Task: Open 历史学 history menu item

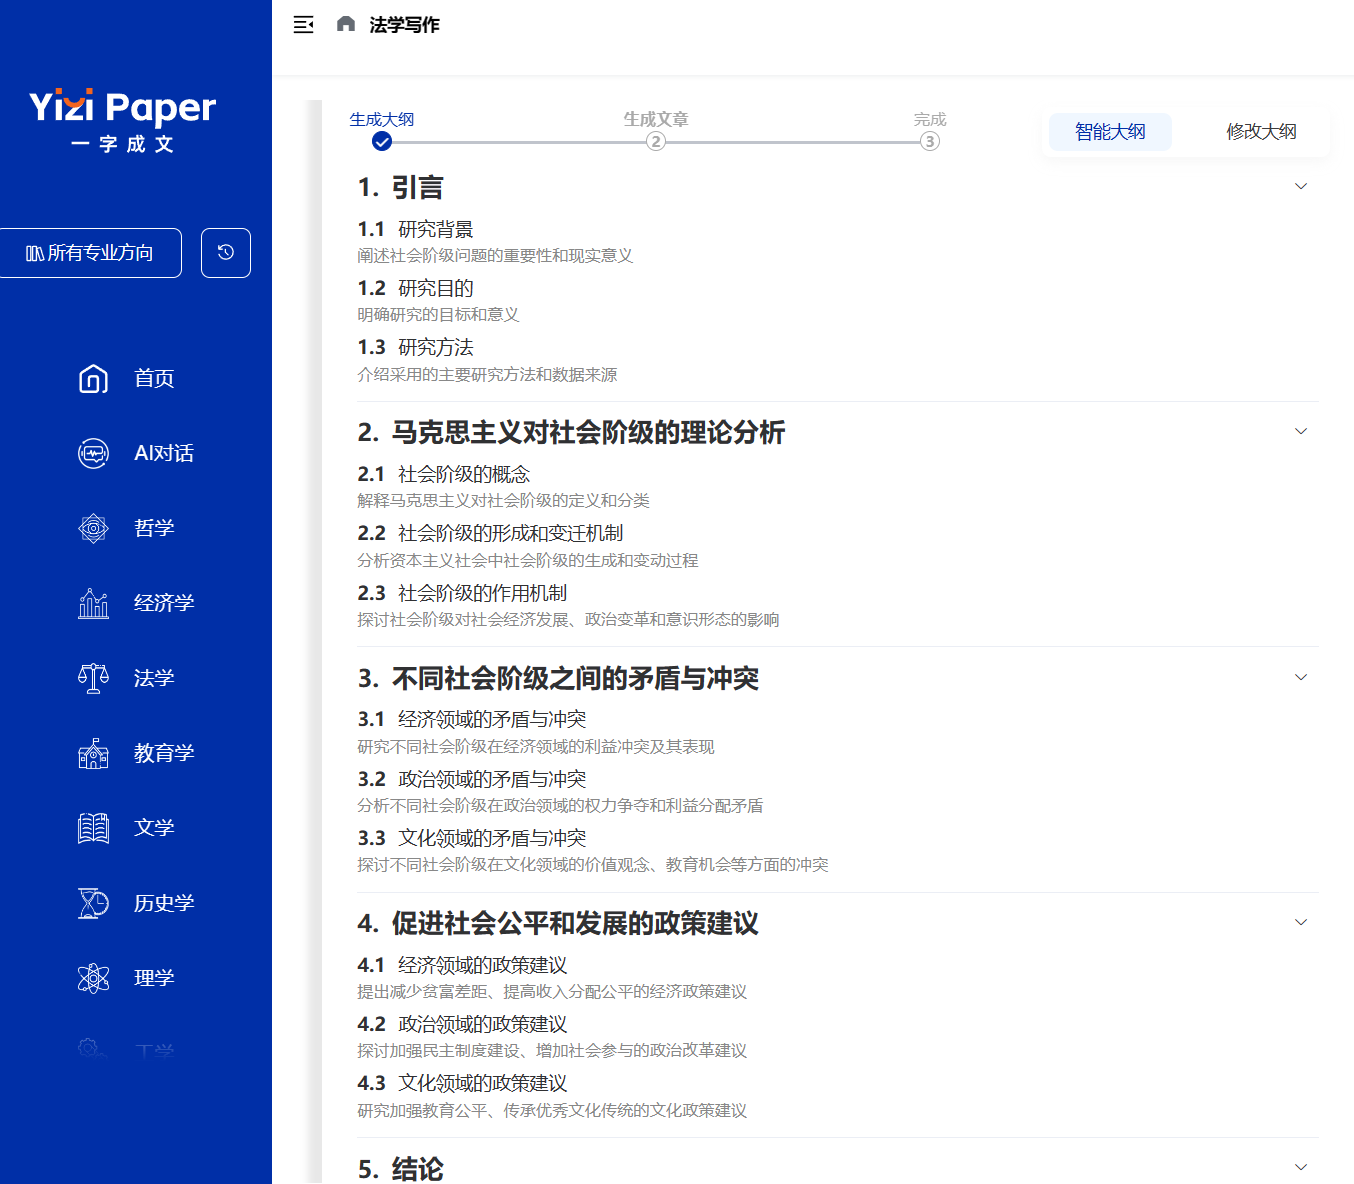Action: coord(164,903)
